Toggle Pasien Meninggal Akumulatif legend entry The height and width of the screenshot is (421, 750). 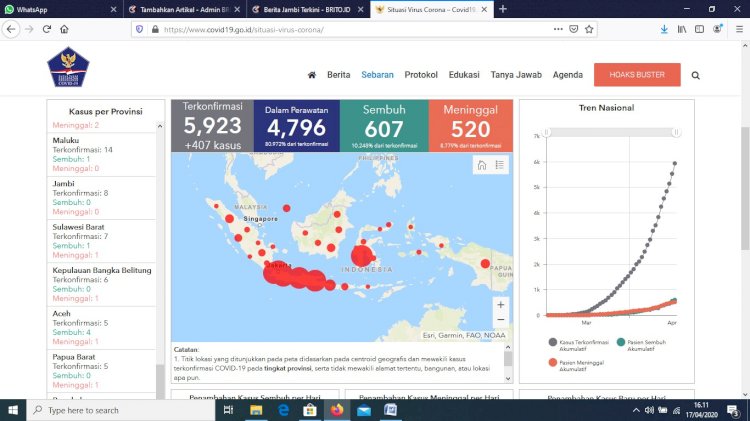(x=576, y=366)
